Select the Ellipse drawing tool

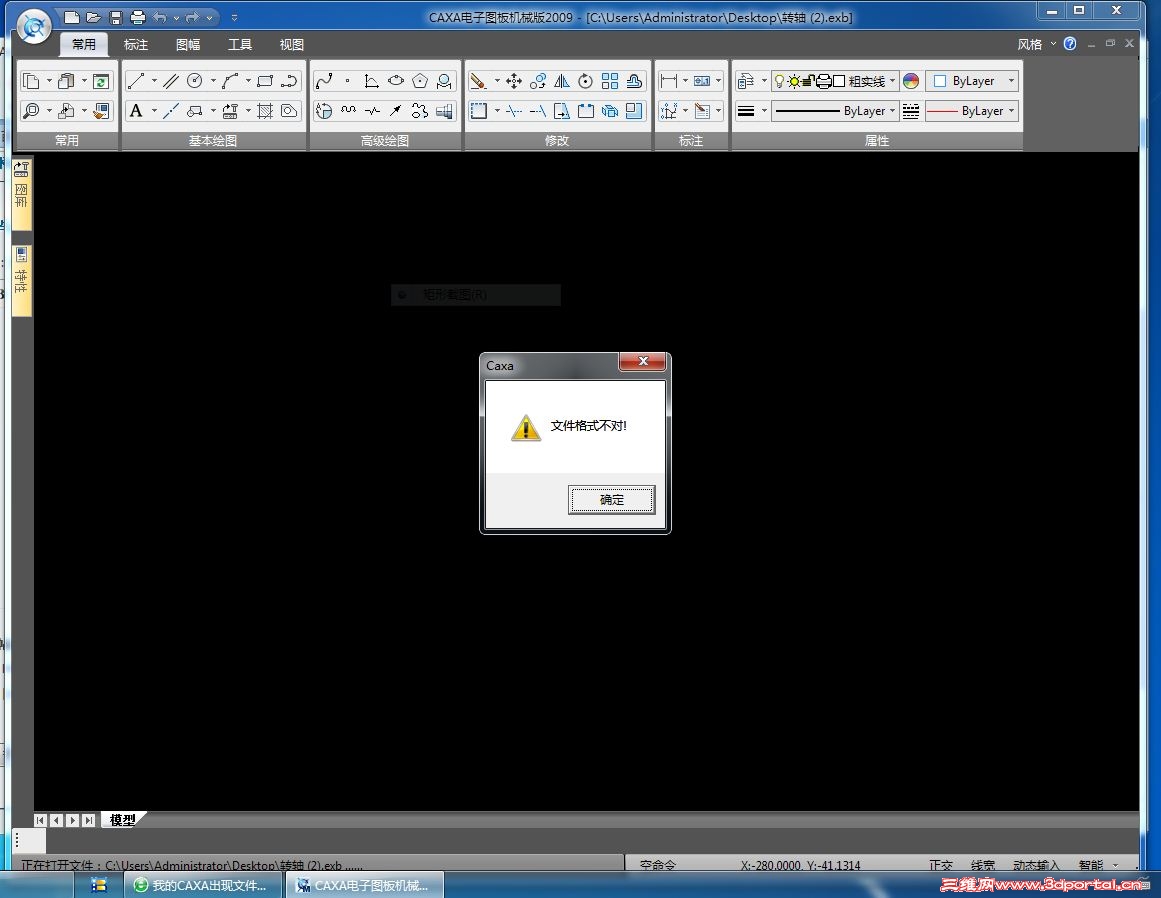tap(396, 81)
